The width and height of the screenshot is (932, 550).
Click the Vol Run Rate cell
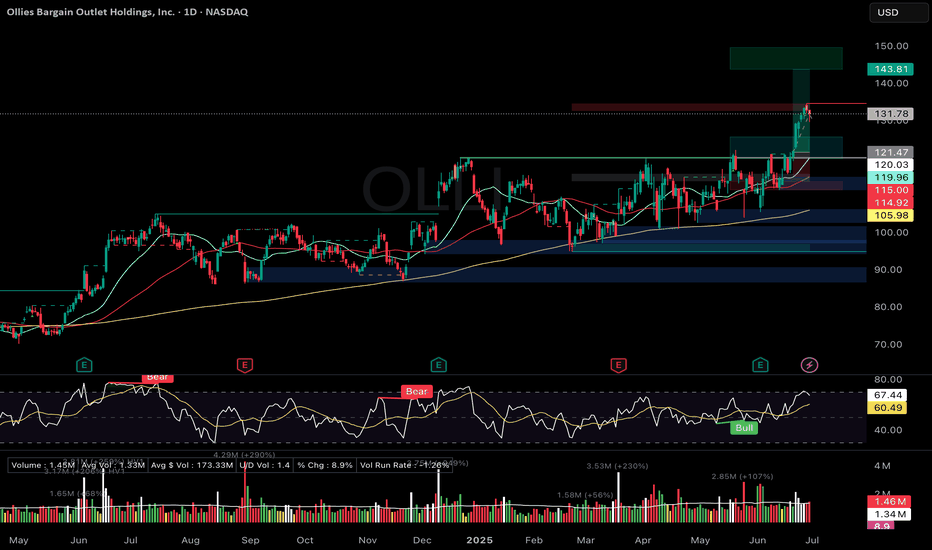[404, 465]
